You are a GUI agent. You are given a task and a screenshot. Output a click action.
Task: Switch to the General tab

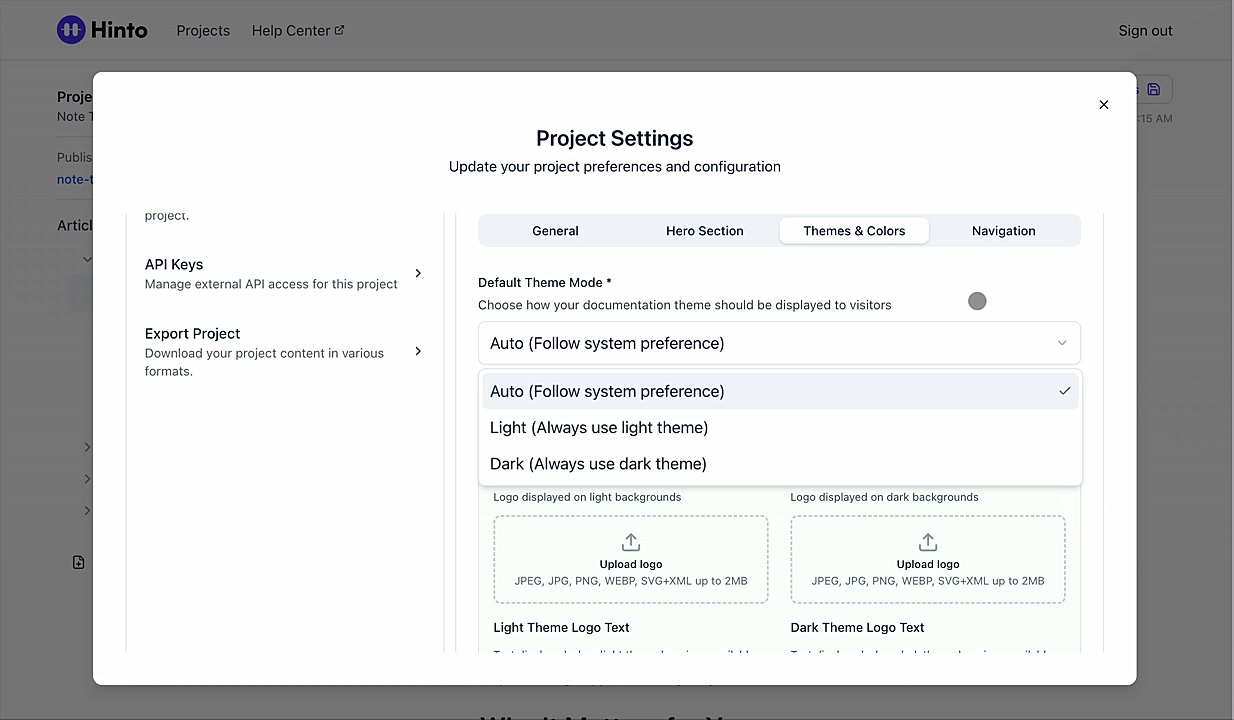555,230
